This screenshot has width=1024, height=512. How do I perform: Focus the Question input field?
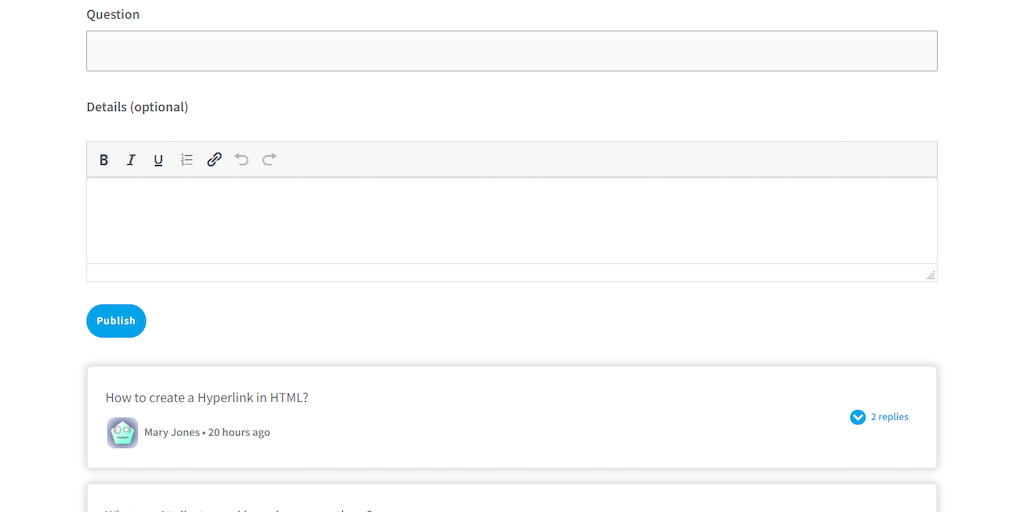[511, 51]
